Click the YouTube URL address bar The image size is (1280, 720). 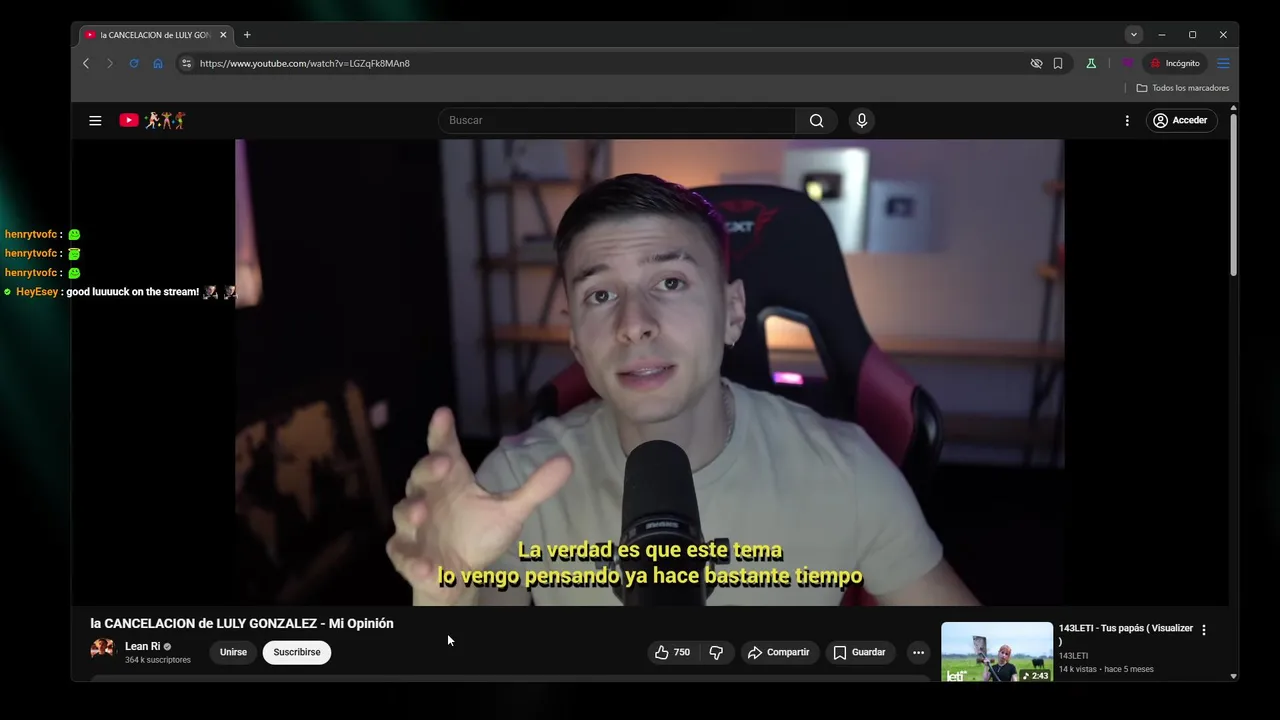(612, 63)
